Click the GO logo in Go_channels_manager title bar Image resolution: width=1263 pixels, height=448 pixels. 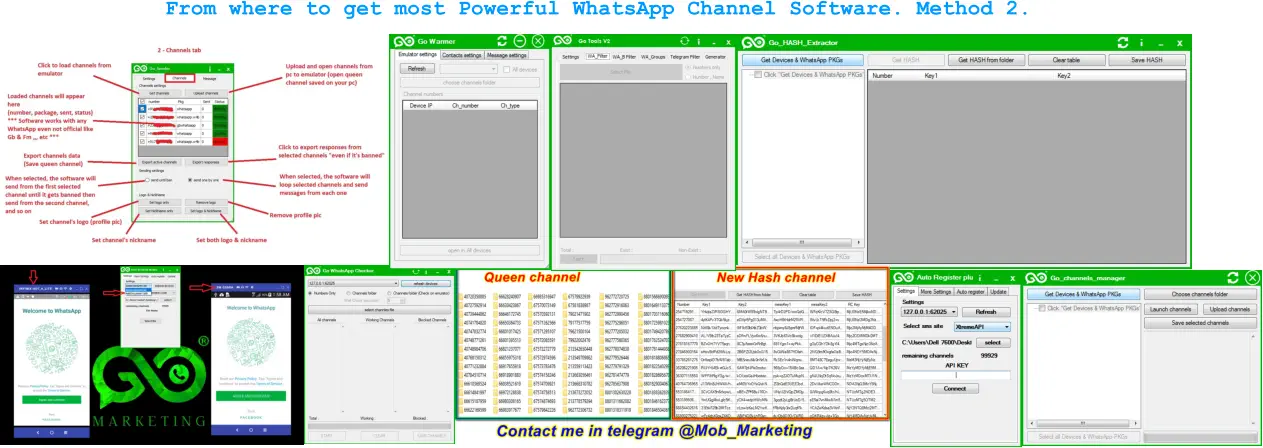1036,278
